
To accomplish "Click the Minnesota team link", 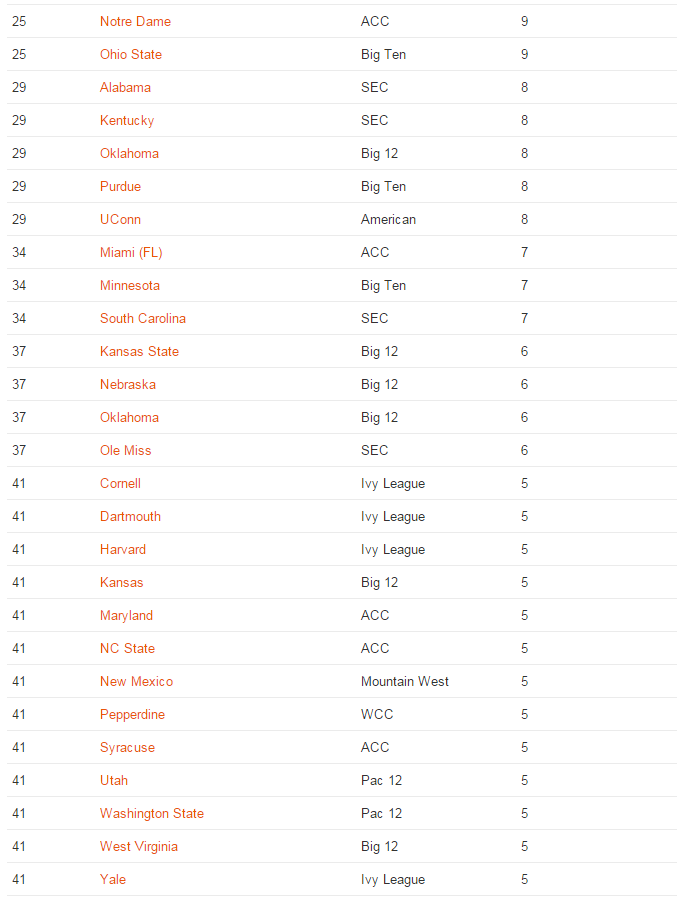I will [x=130, y=285].
